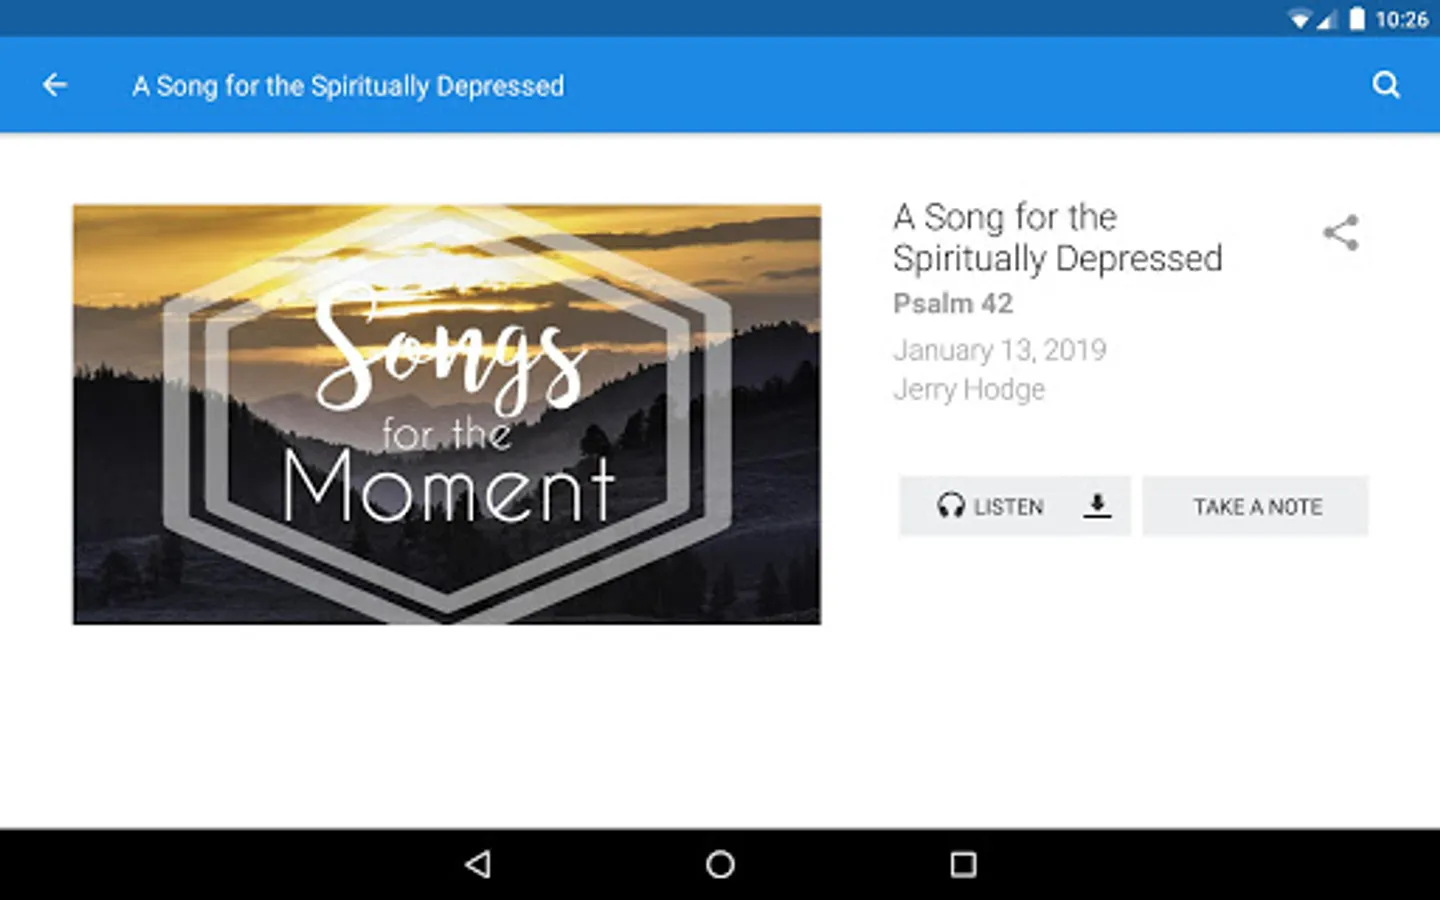The image size is (1440, 900).
Task: Tap the cellular signal indicator
Action: click(x=1327, y=19)
